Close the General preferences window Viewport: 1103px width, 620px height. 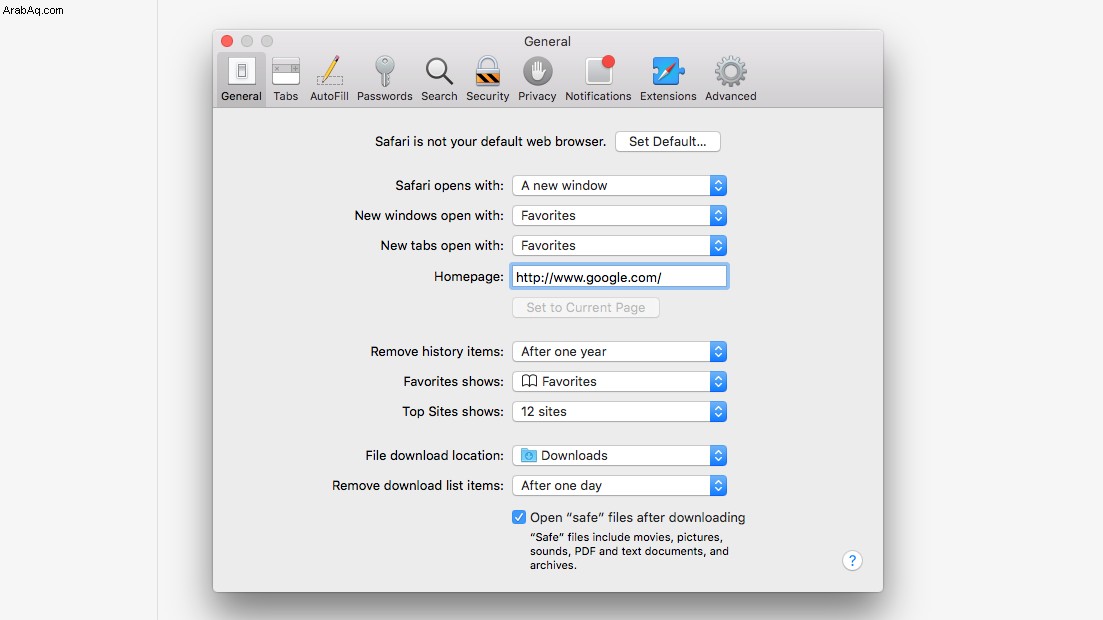point(227,41)
